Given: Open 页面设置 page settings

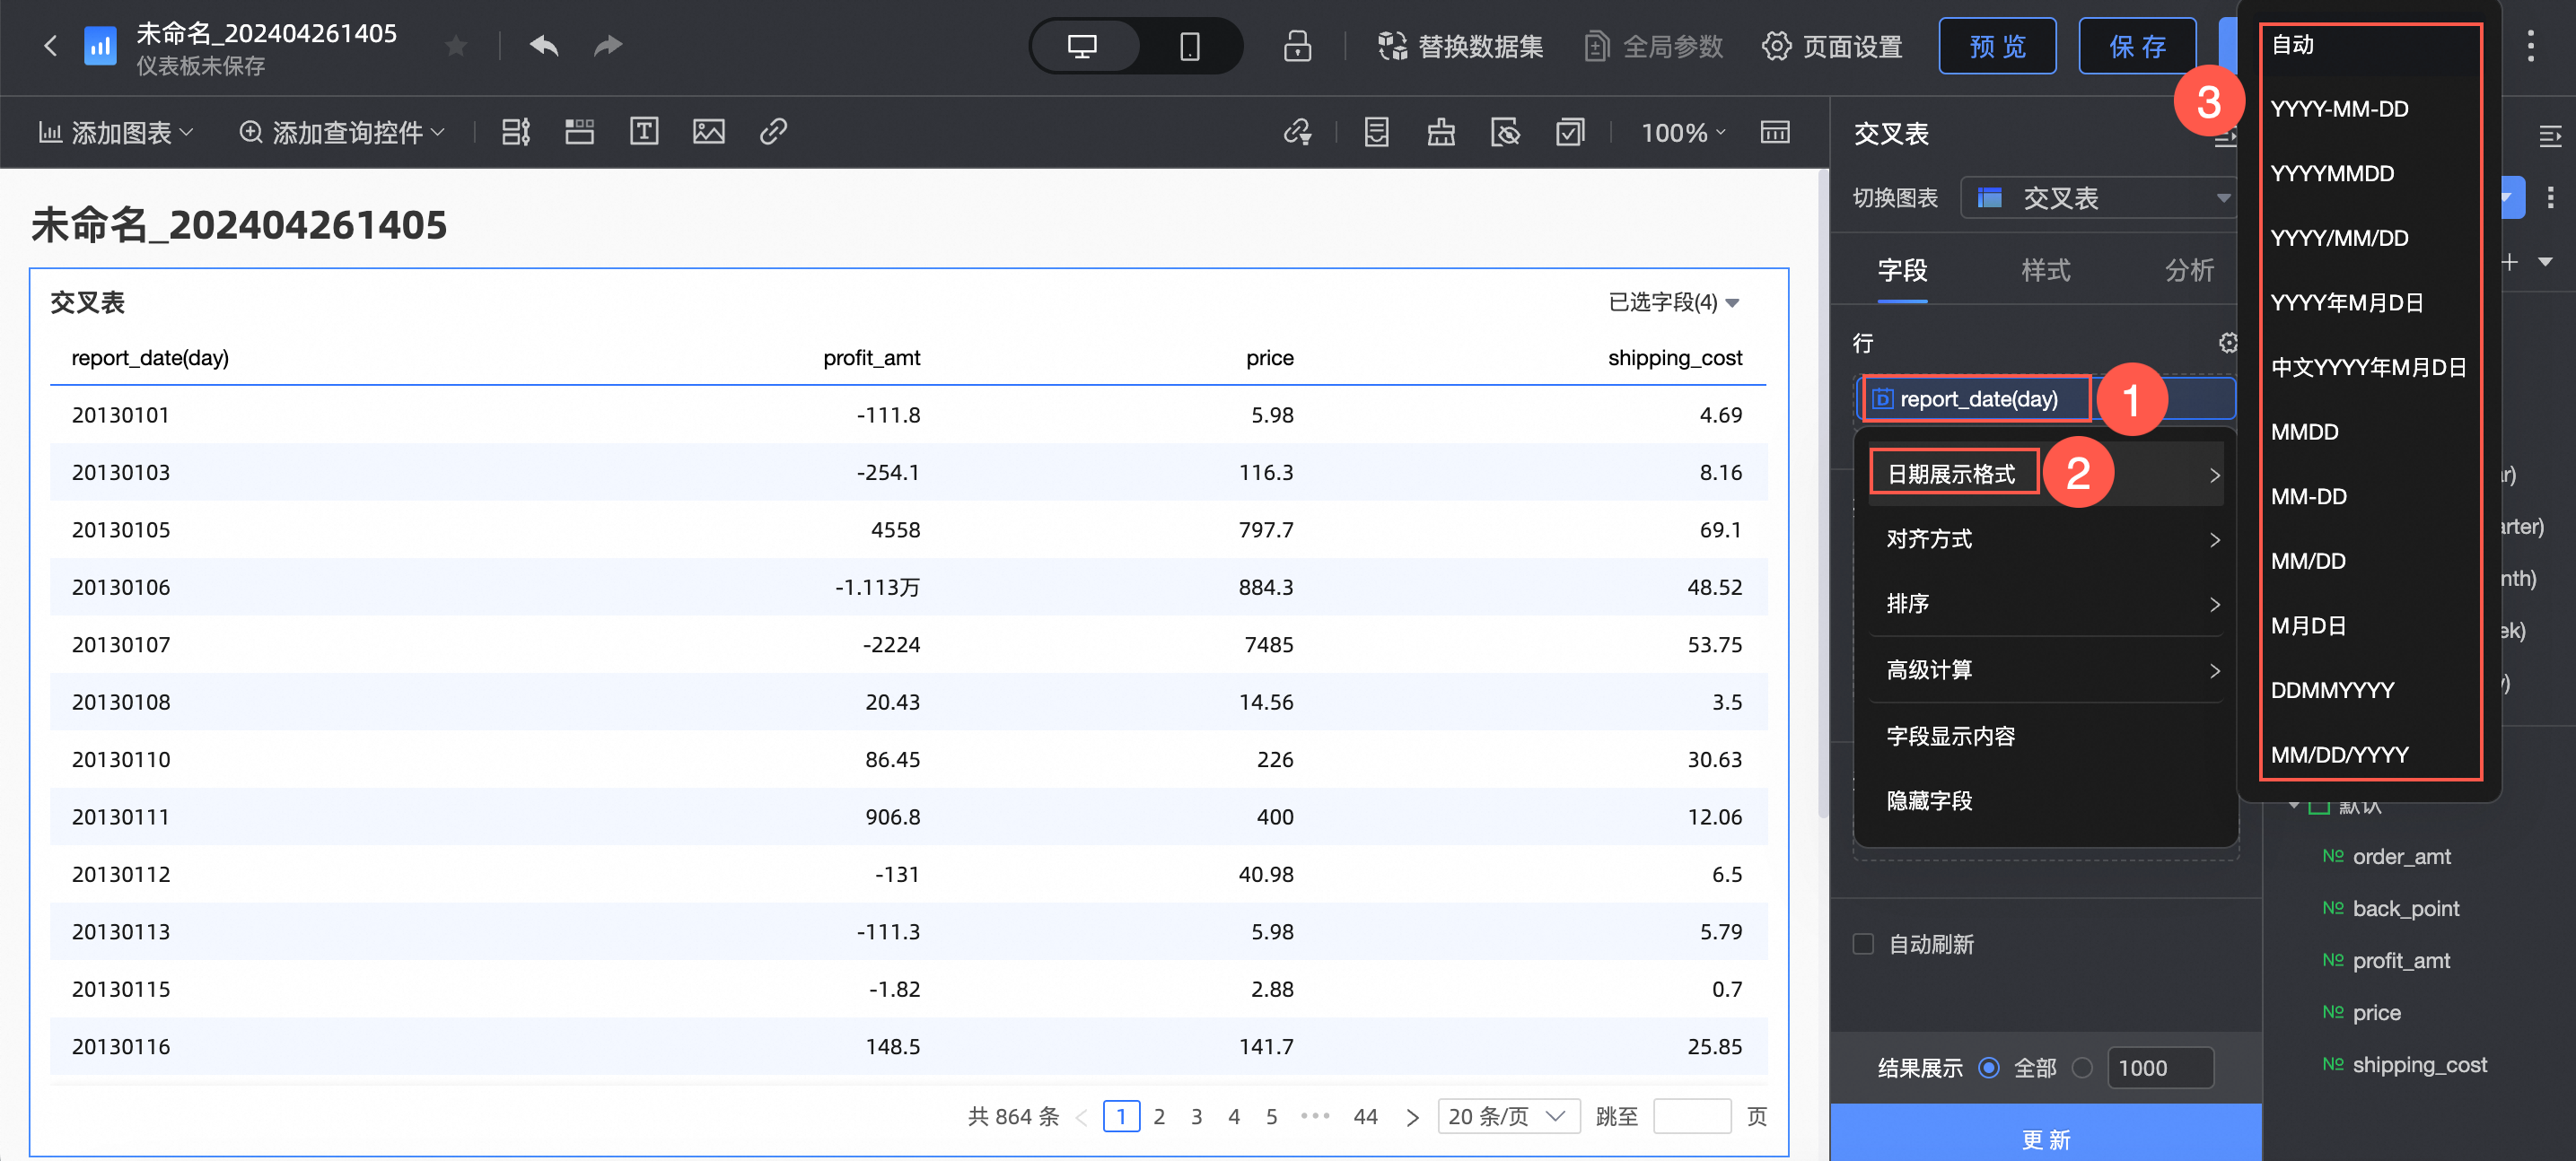Looking at the screenshot, I should (1832, 46).
